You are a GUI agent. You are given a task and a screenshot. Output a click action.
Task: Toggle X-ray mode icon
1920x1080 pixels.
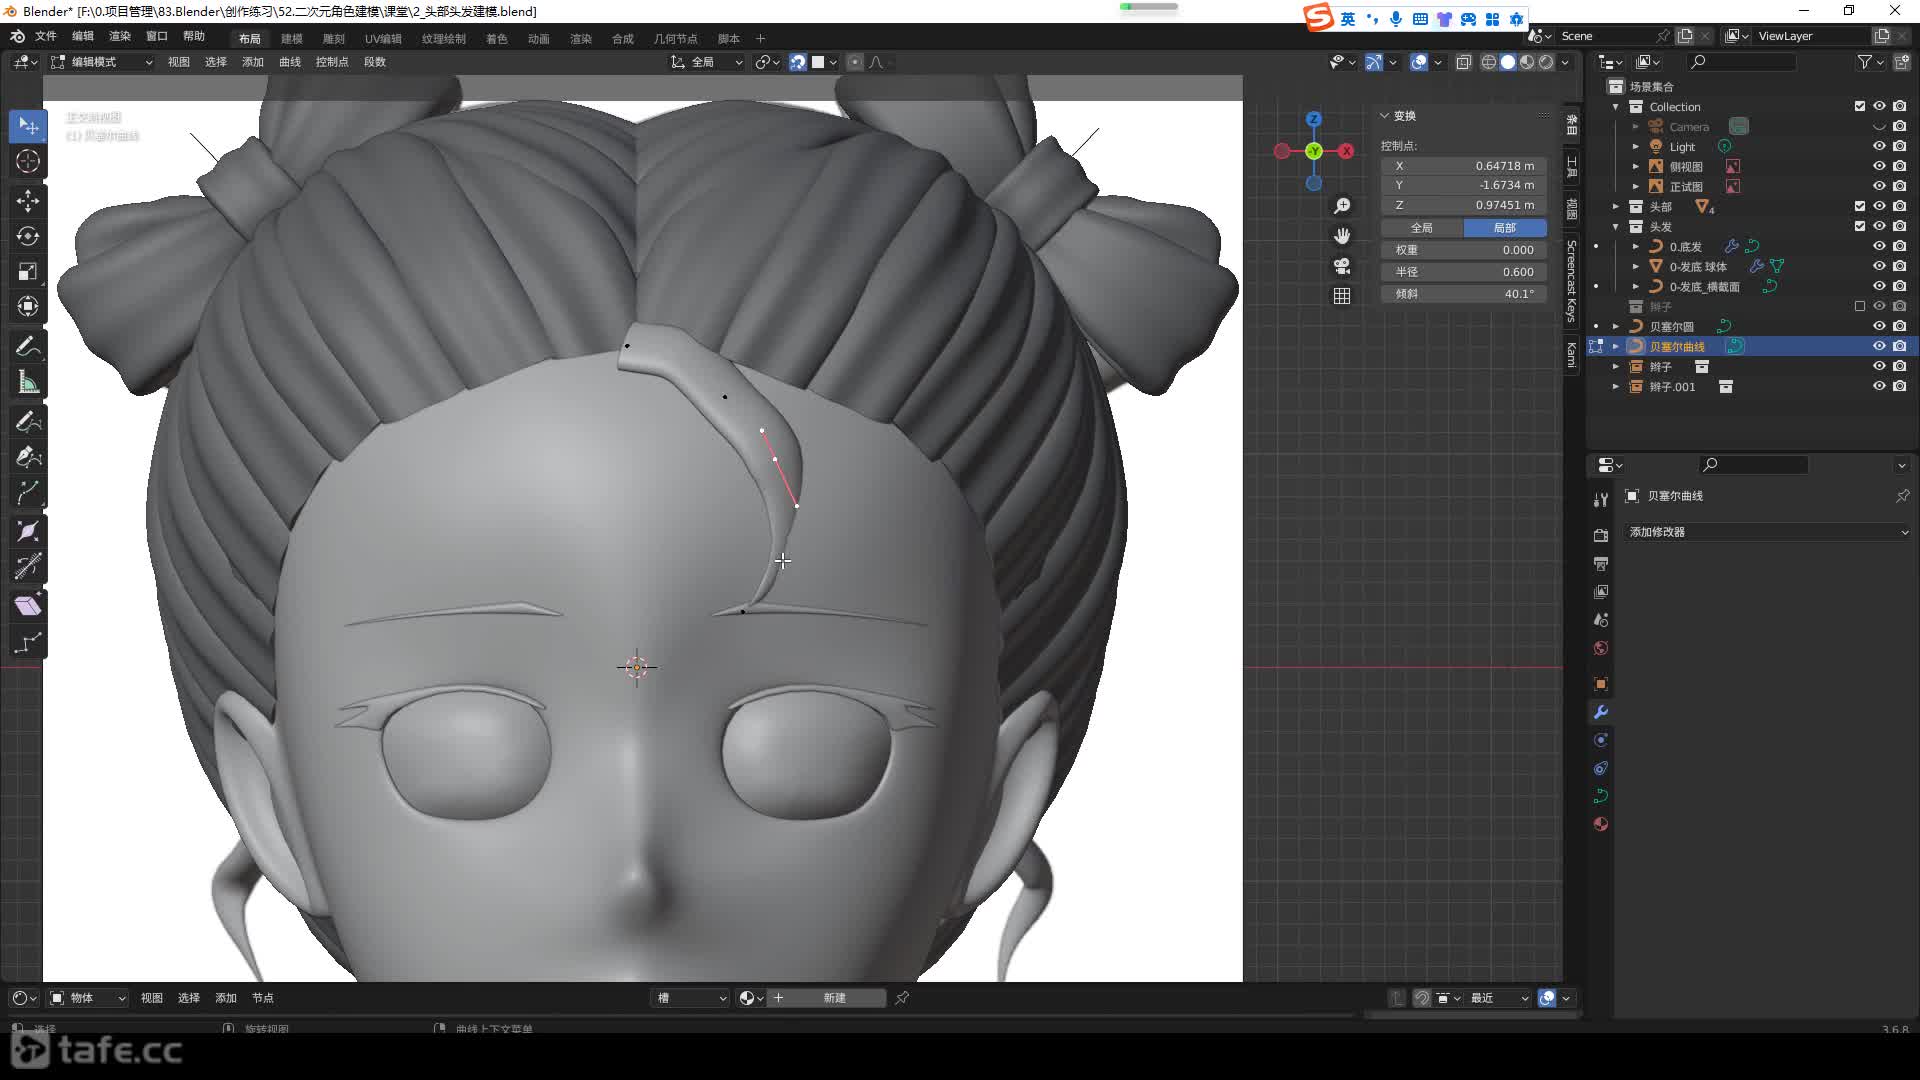pos(1463,62)
